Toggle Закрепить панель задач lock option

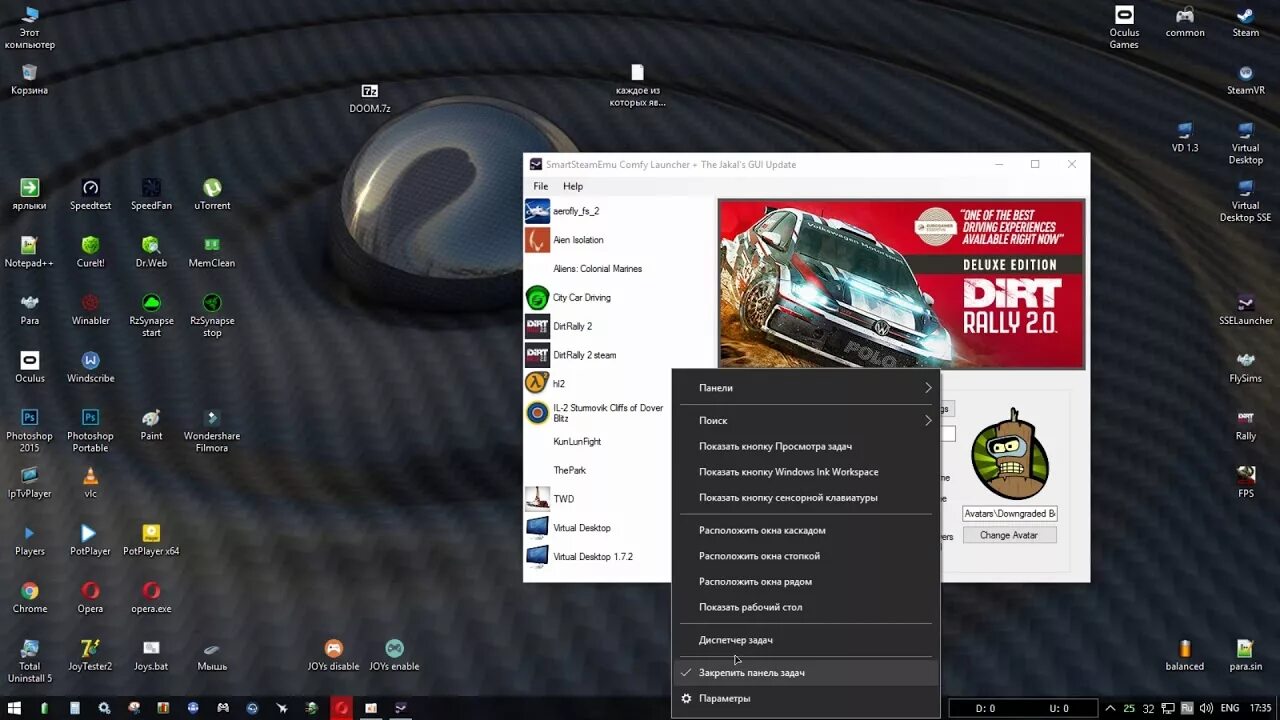tap(806, 673)
